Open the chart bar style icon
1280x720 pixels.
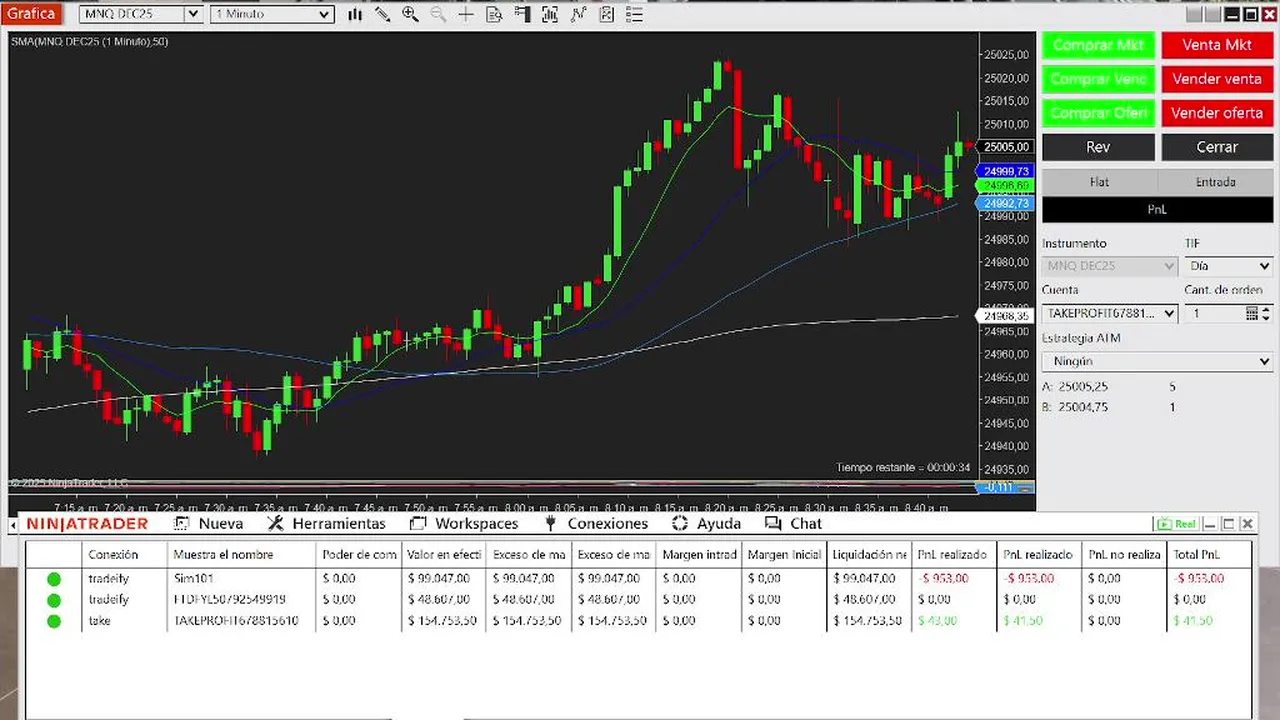355,14
